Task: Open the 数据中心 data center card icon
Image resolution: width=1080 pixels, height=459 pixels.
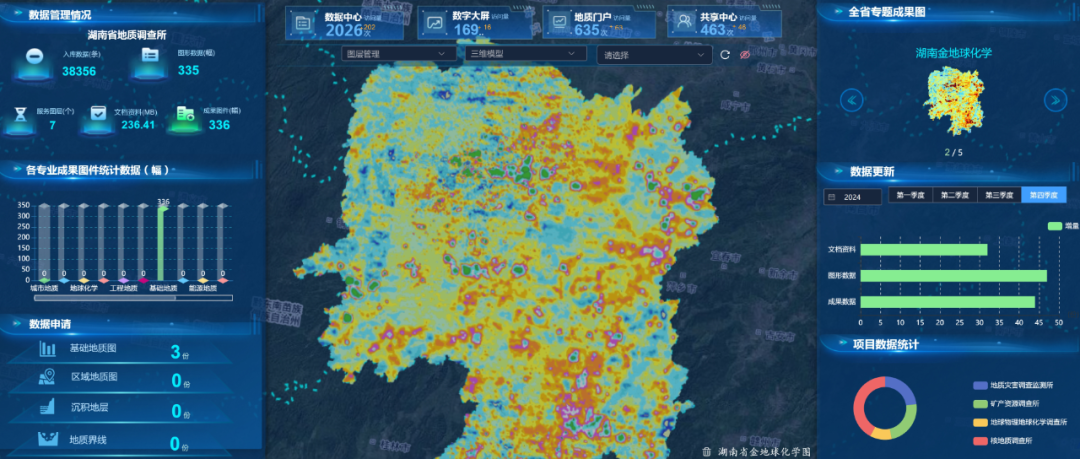Action: tap(304, 21)
